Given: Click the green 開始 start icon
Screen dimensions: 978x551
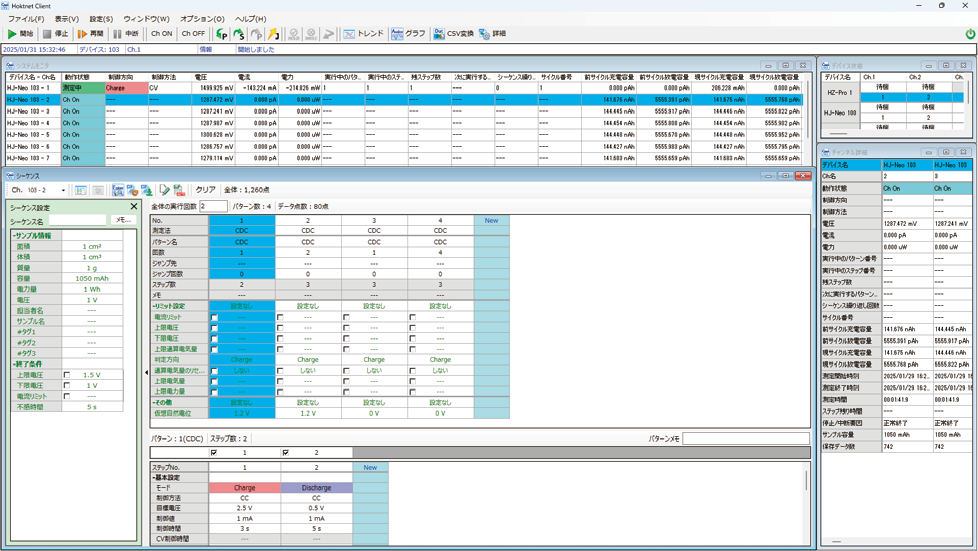Looking at the screenshot, I should [12, 34].
